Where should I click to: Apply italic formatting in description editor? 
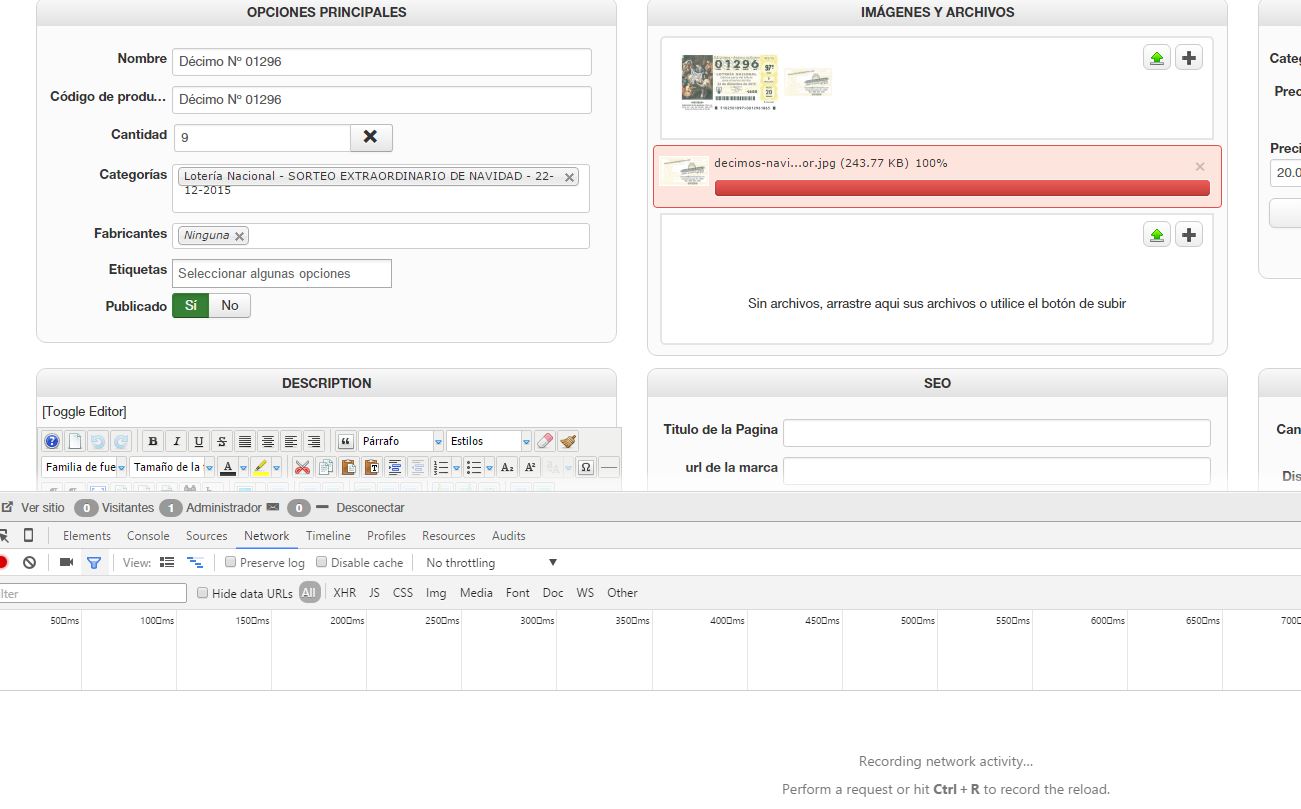(176, 441)
